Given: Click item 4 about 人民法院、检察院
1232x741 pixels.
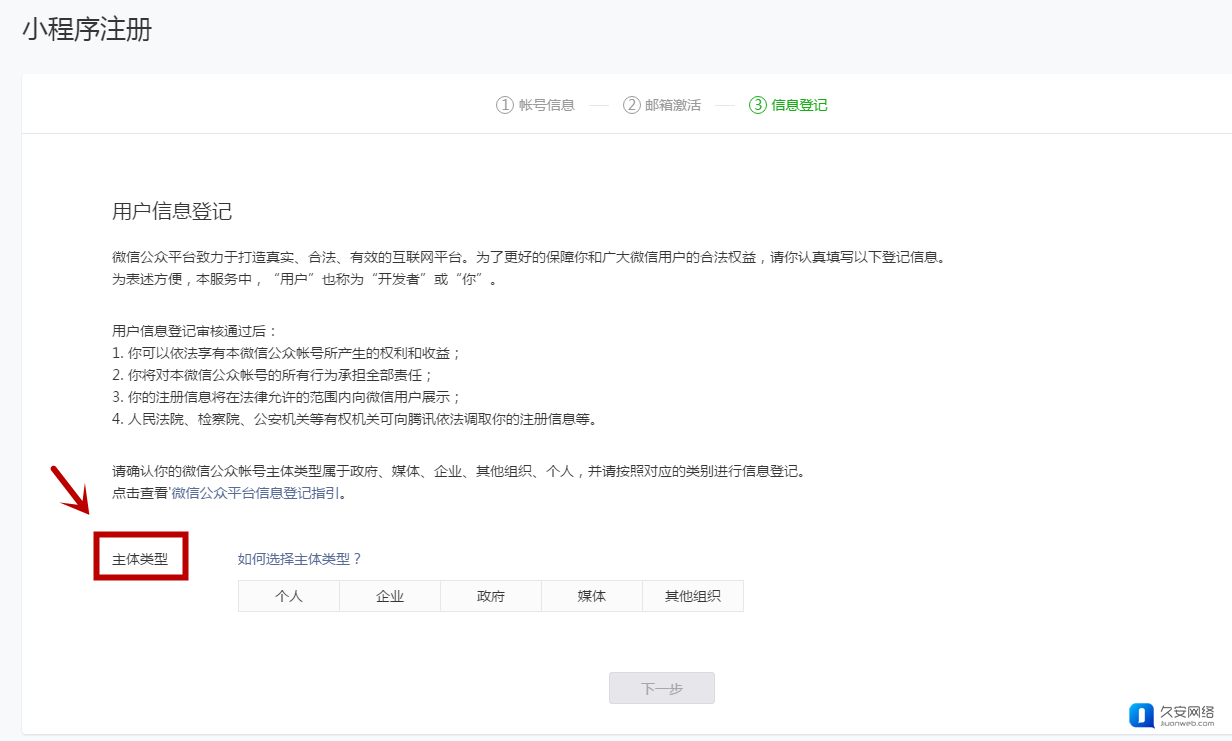Looking at the screenshot, I should pos(355,419).
